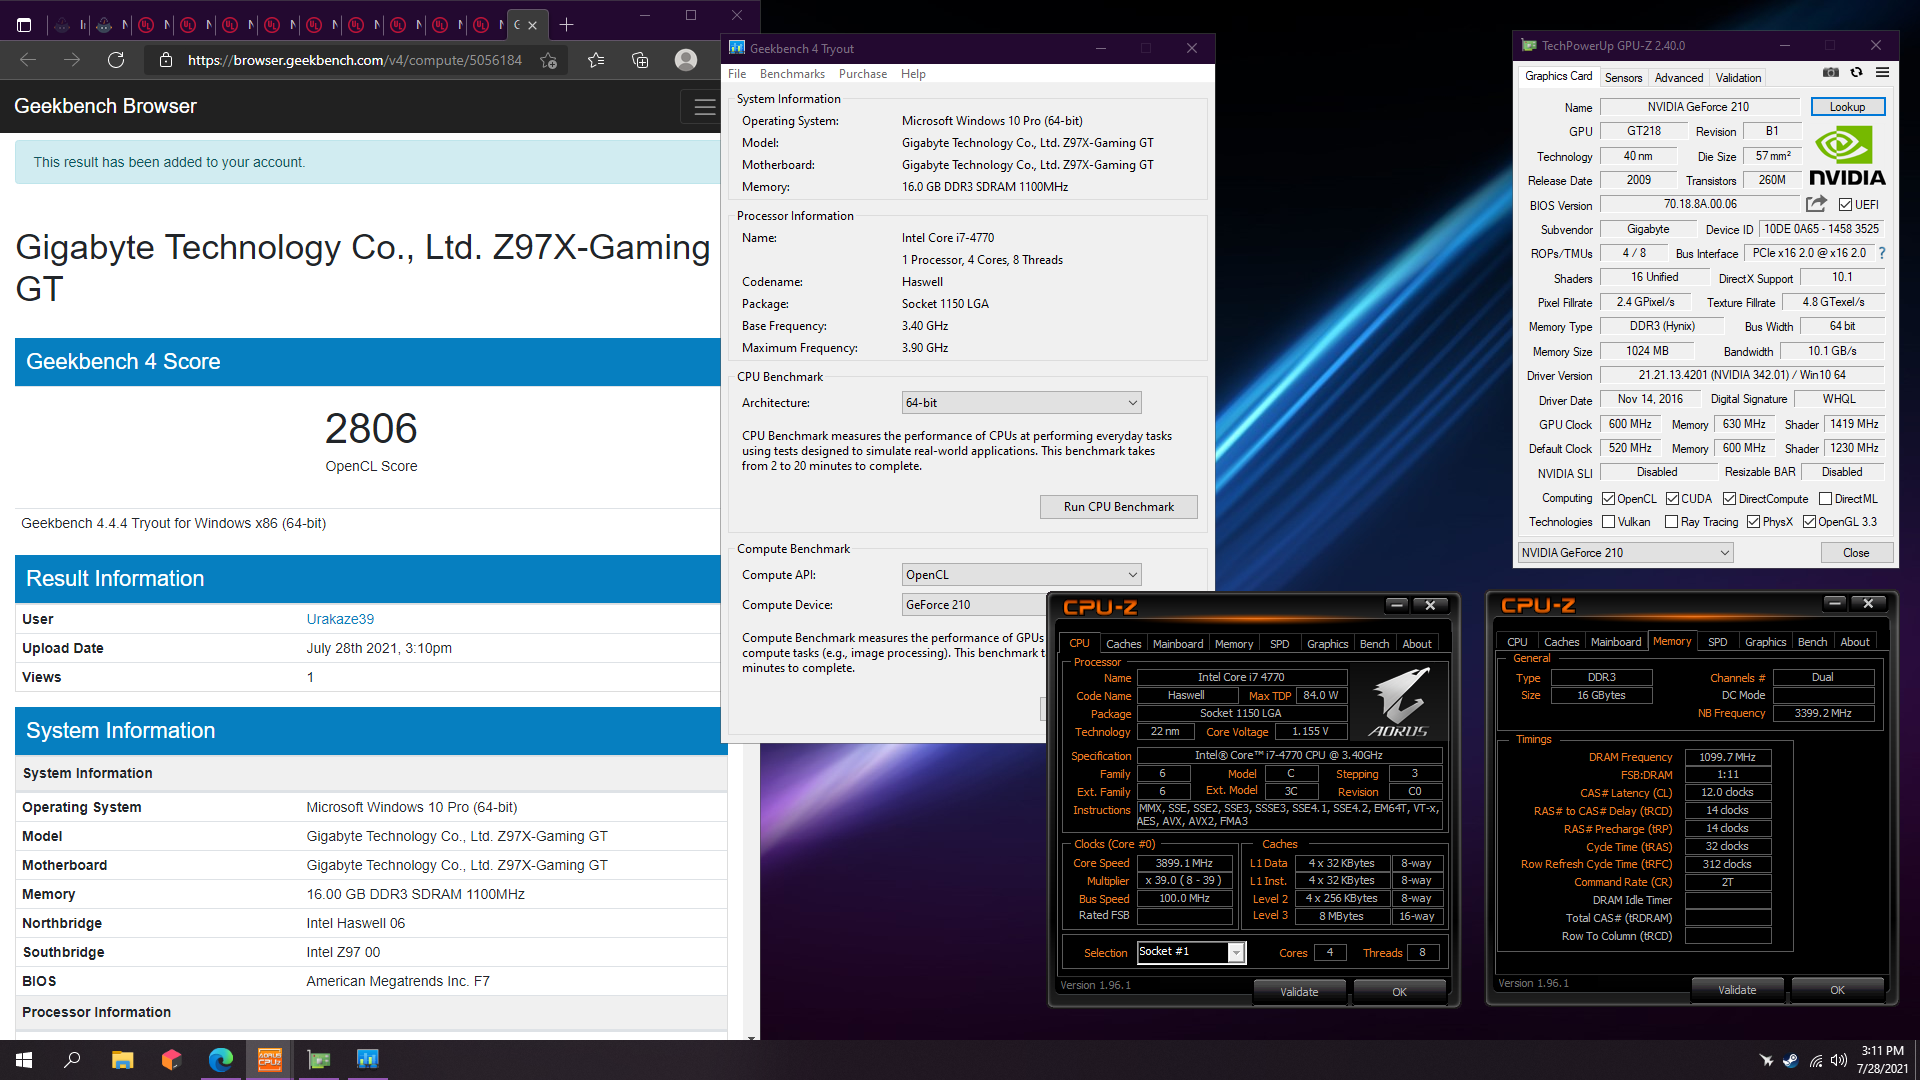Toggle the OpenCL computing checkbox
Screen dimensions: 1920x1080
[1608, 499]
